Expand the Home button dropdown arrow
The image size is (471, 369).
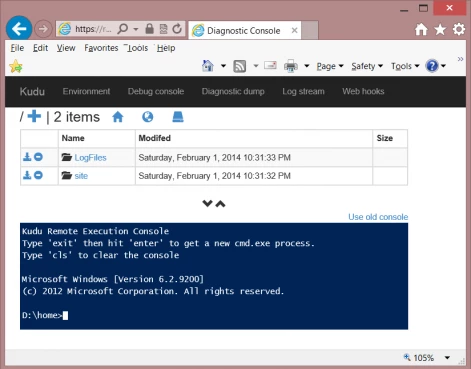coord(223,66)
